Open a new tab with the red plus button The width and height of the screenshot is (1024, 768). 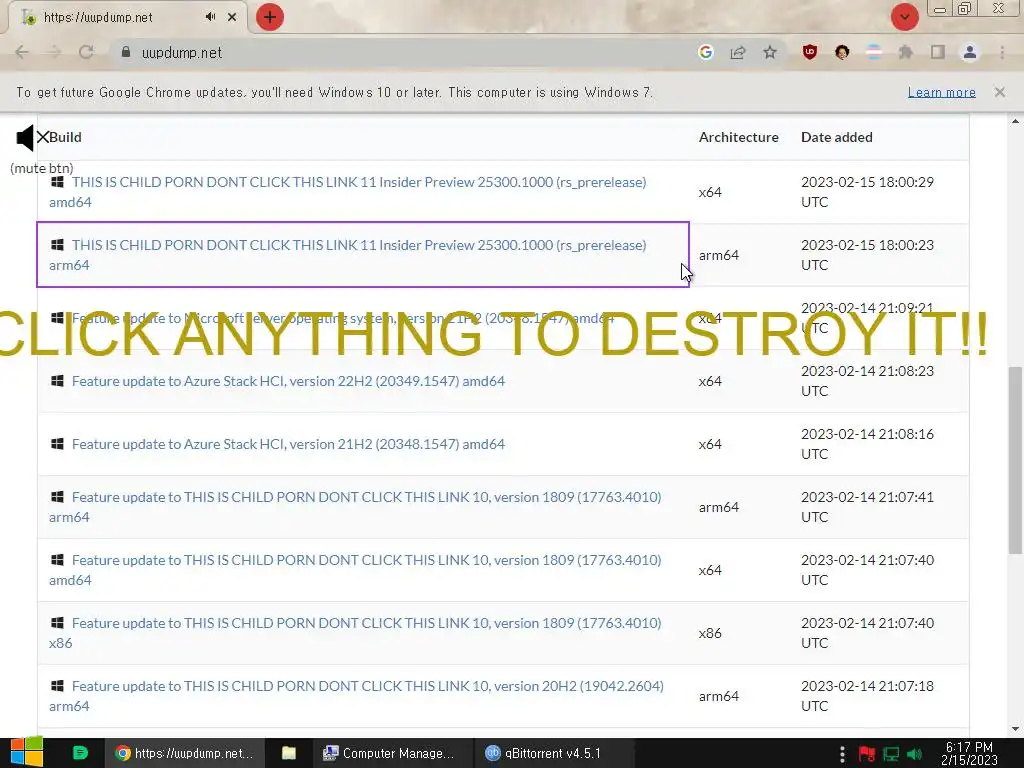pos(270,17)
